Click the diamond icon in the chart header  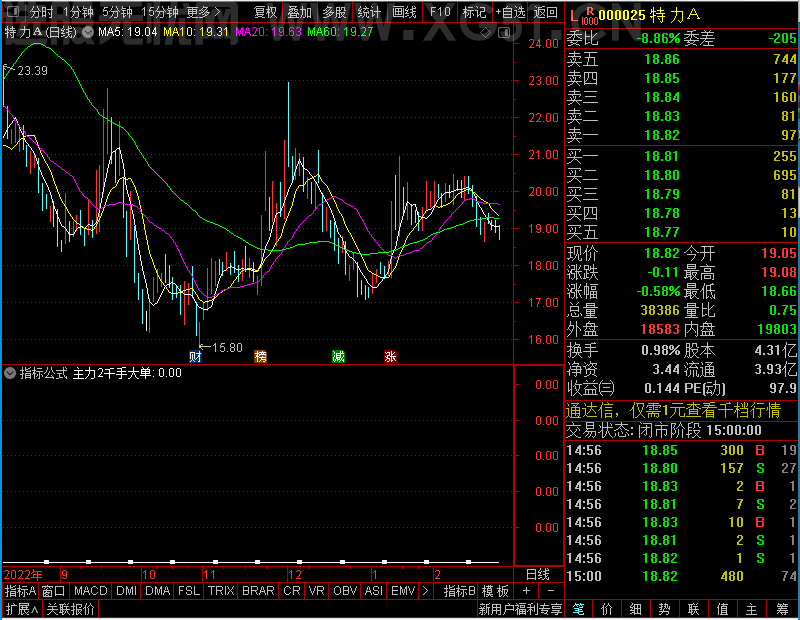[486, 33]
